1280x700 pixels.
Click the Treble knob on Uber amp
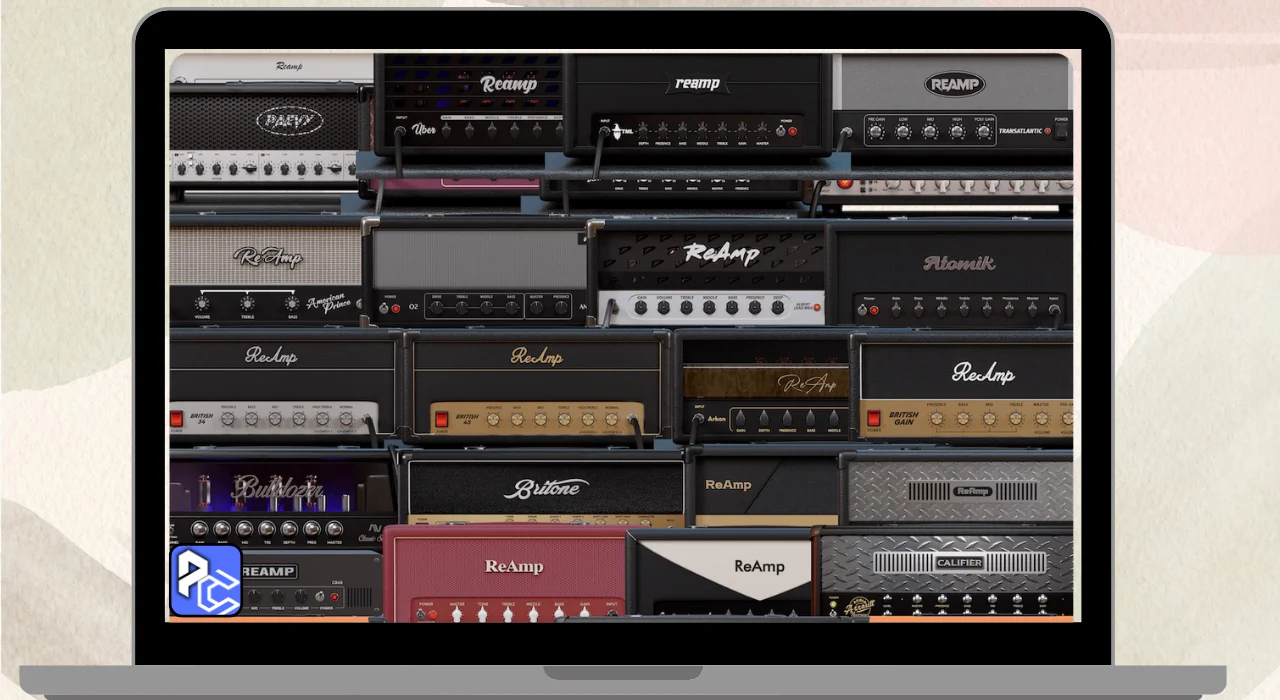[515, 131]
